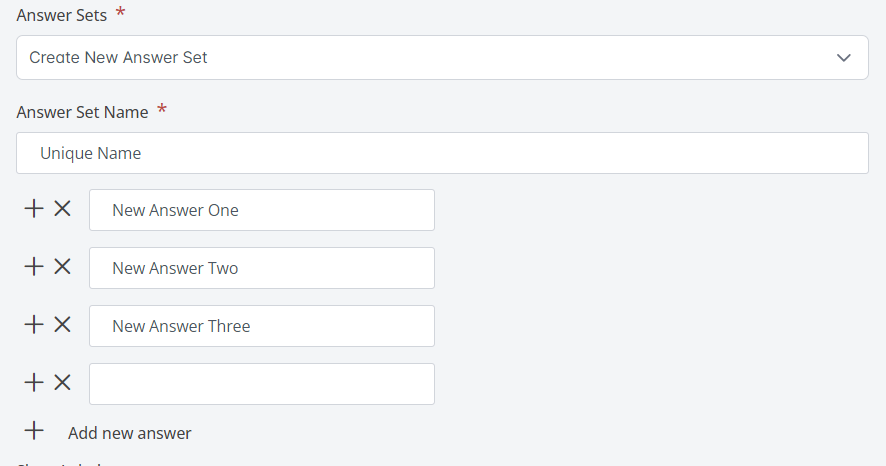Click into the New Answer Three field
This screenshot has width=886, height=466.
coord(262,326)
